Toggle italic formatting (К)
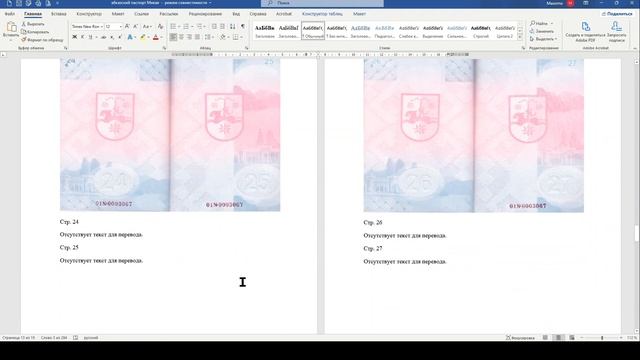 (82, 37)
